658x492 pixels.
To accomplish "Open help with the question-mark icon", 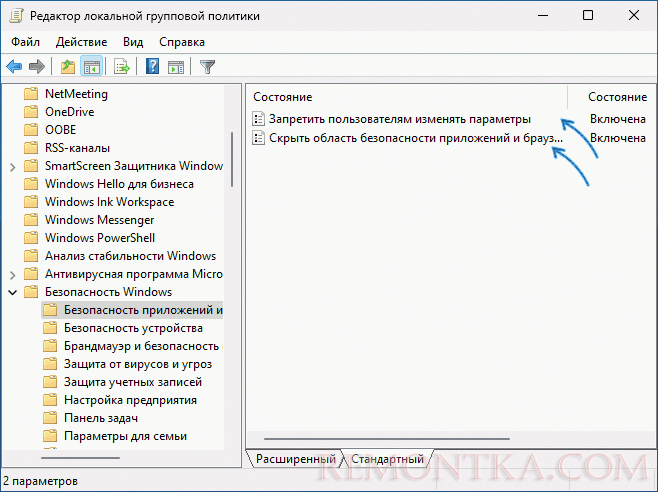I will 153,66.
